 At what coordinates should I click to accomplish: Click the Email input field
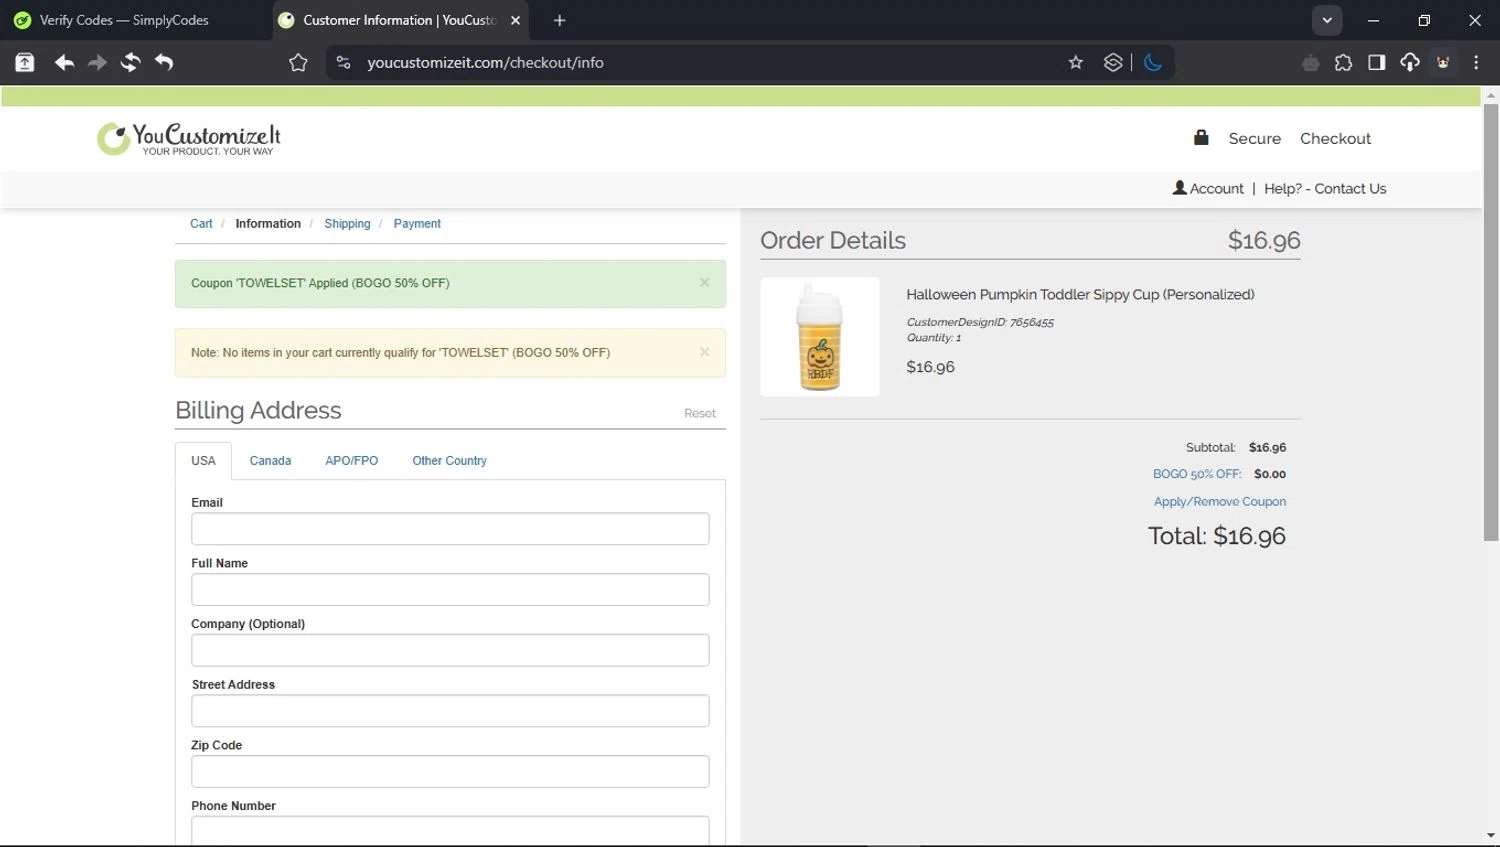(450, 529)
